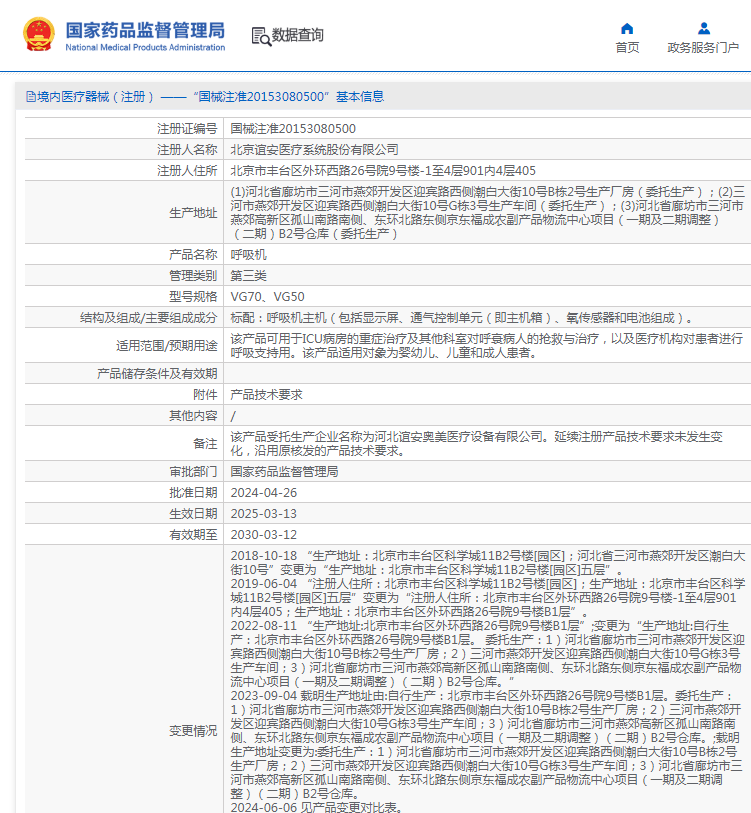The height and width of the screenshot is (813, 751).
Task: Click the approval date 2024-04-26
Action: coord(264,492)
